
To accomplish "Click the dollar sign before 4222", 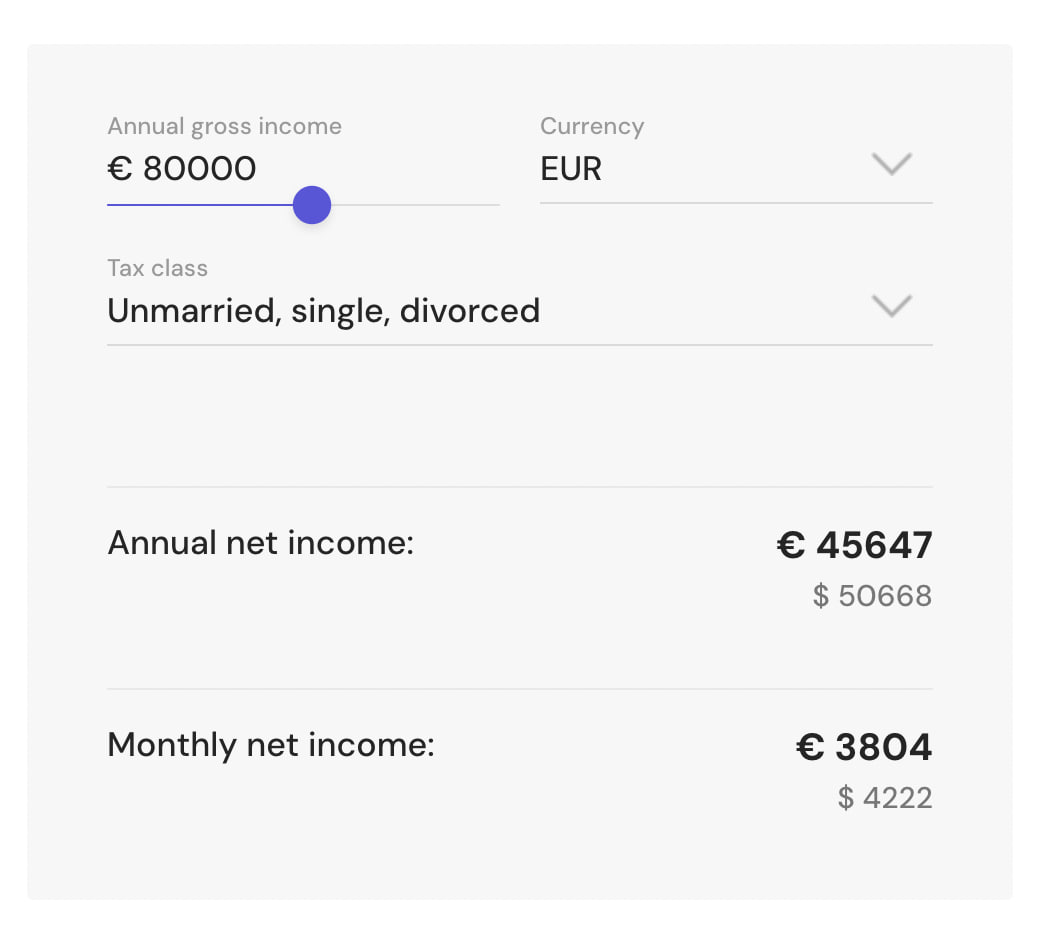I will pyautogui.click(x=846, y=798).
